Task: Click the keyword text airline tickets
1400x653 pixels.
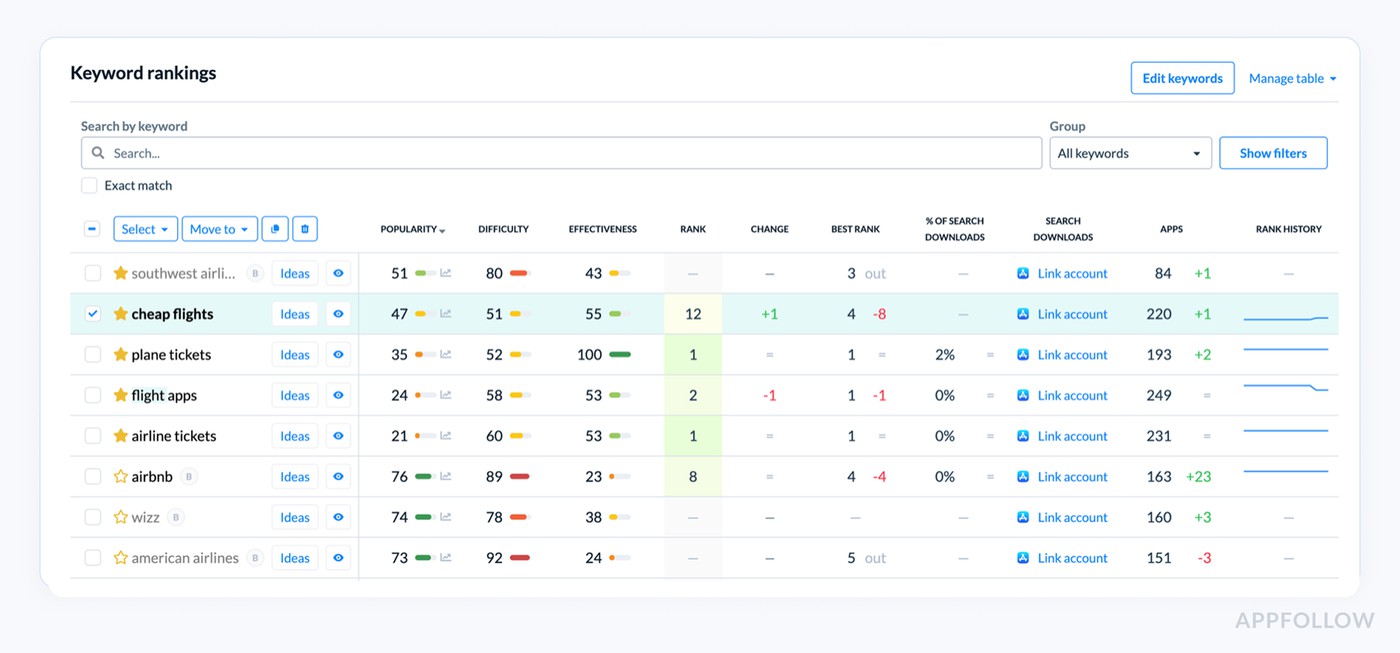Action: pos(174,436)
